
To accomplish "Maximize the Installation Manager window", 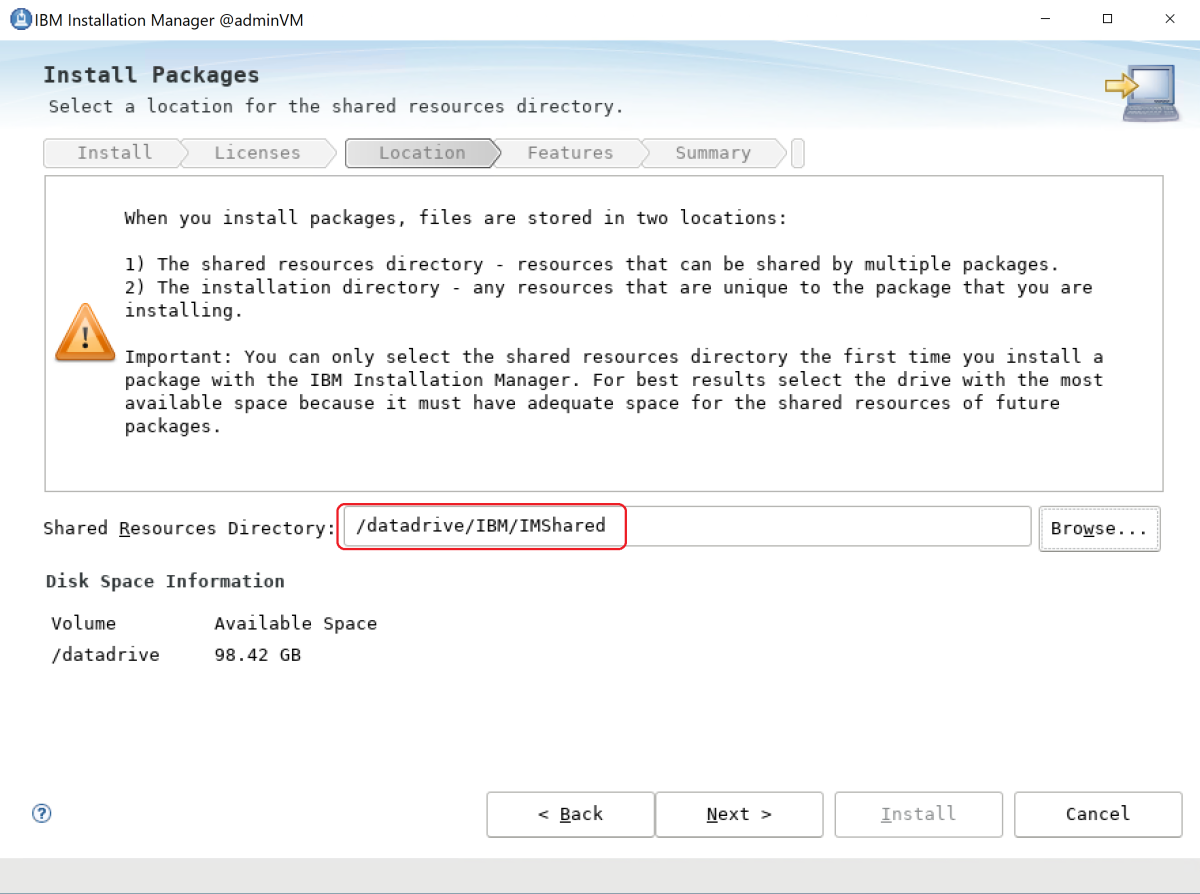I will [1107, 18].
